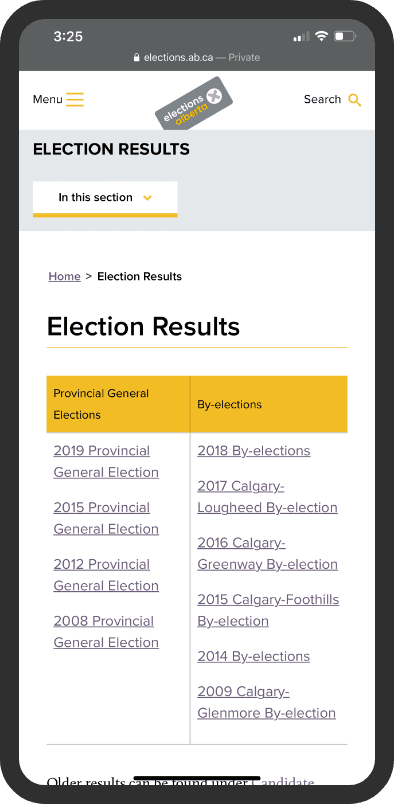
Task: Open 2017 Calgary-Lougheed By-election link
Action: [x=267, y=496]
